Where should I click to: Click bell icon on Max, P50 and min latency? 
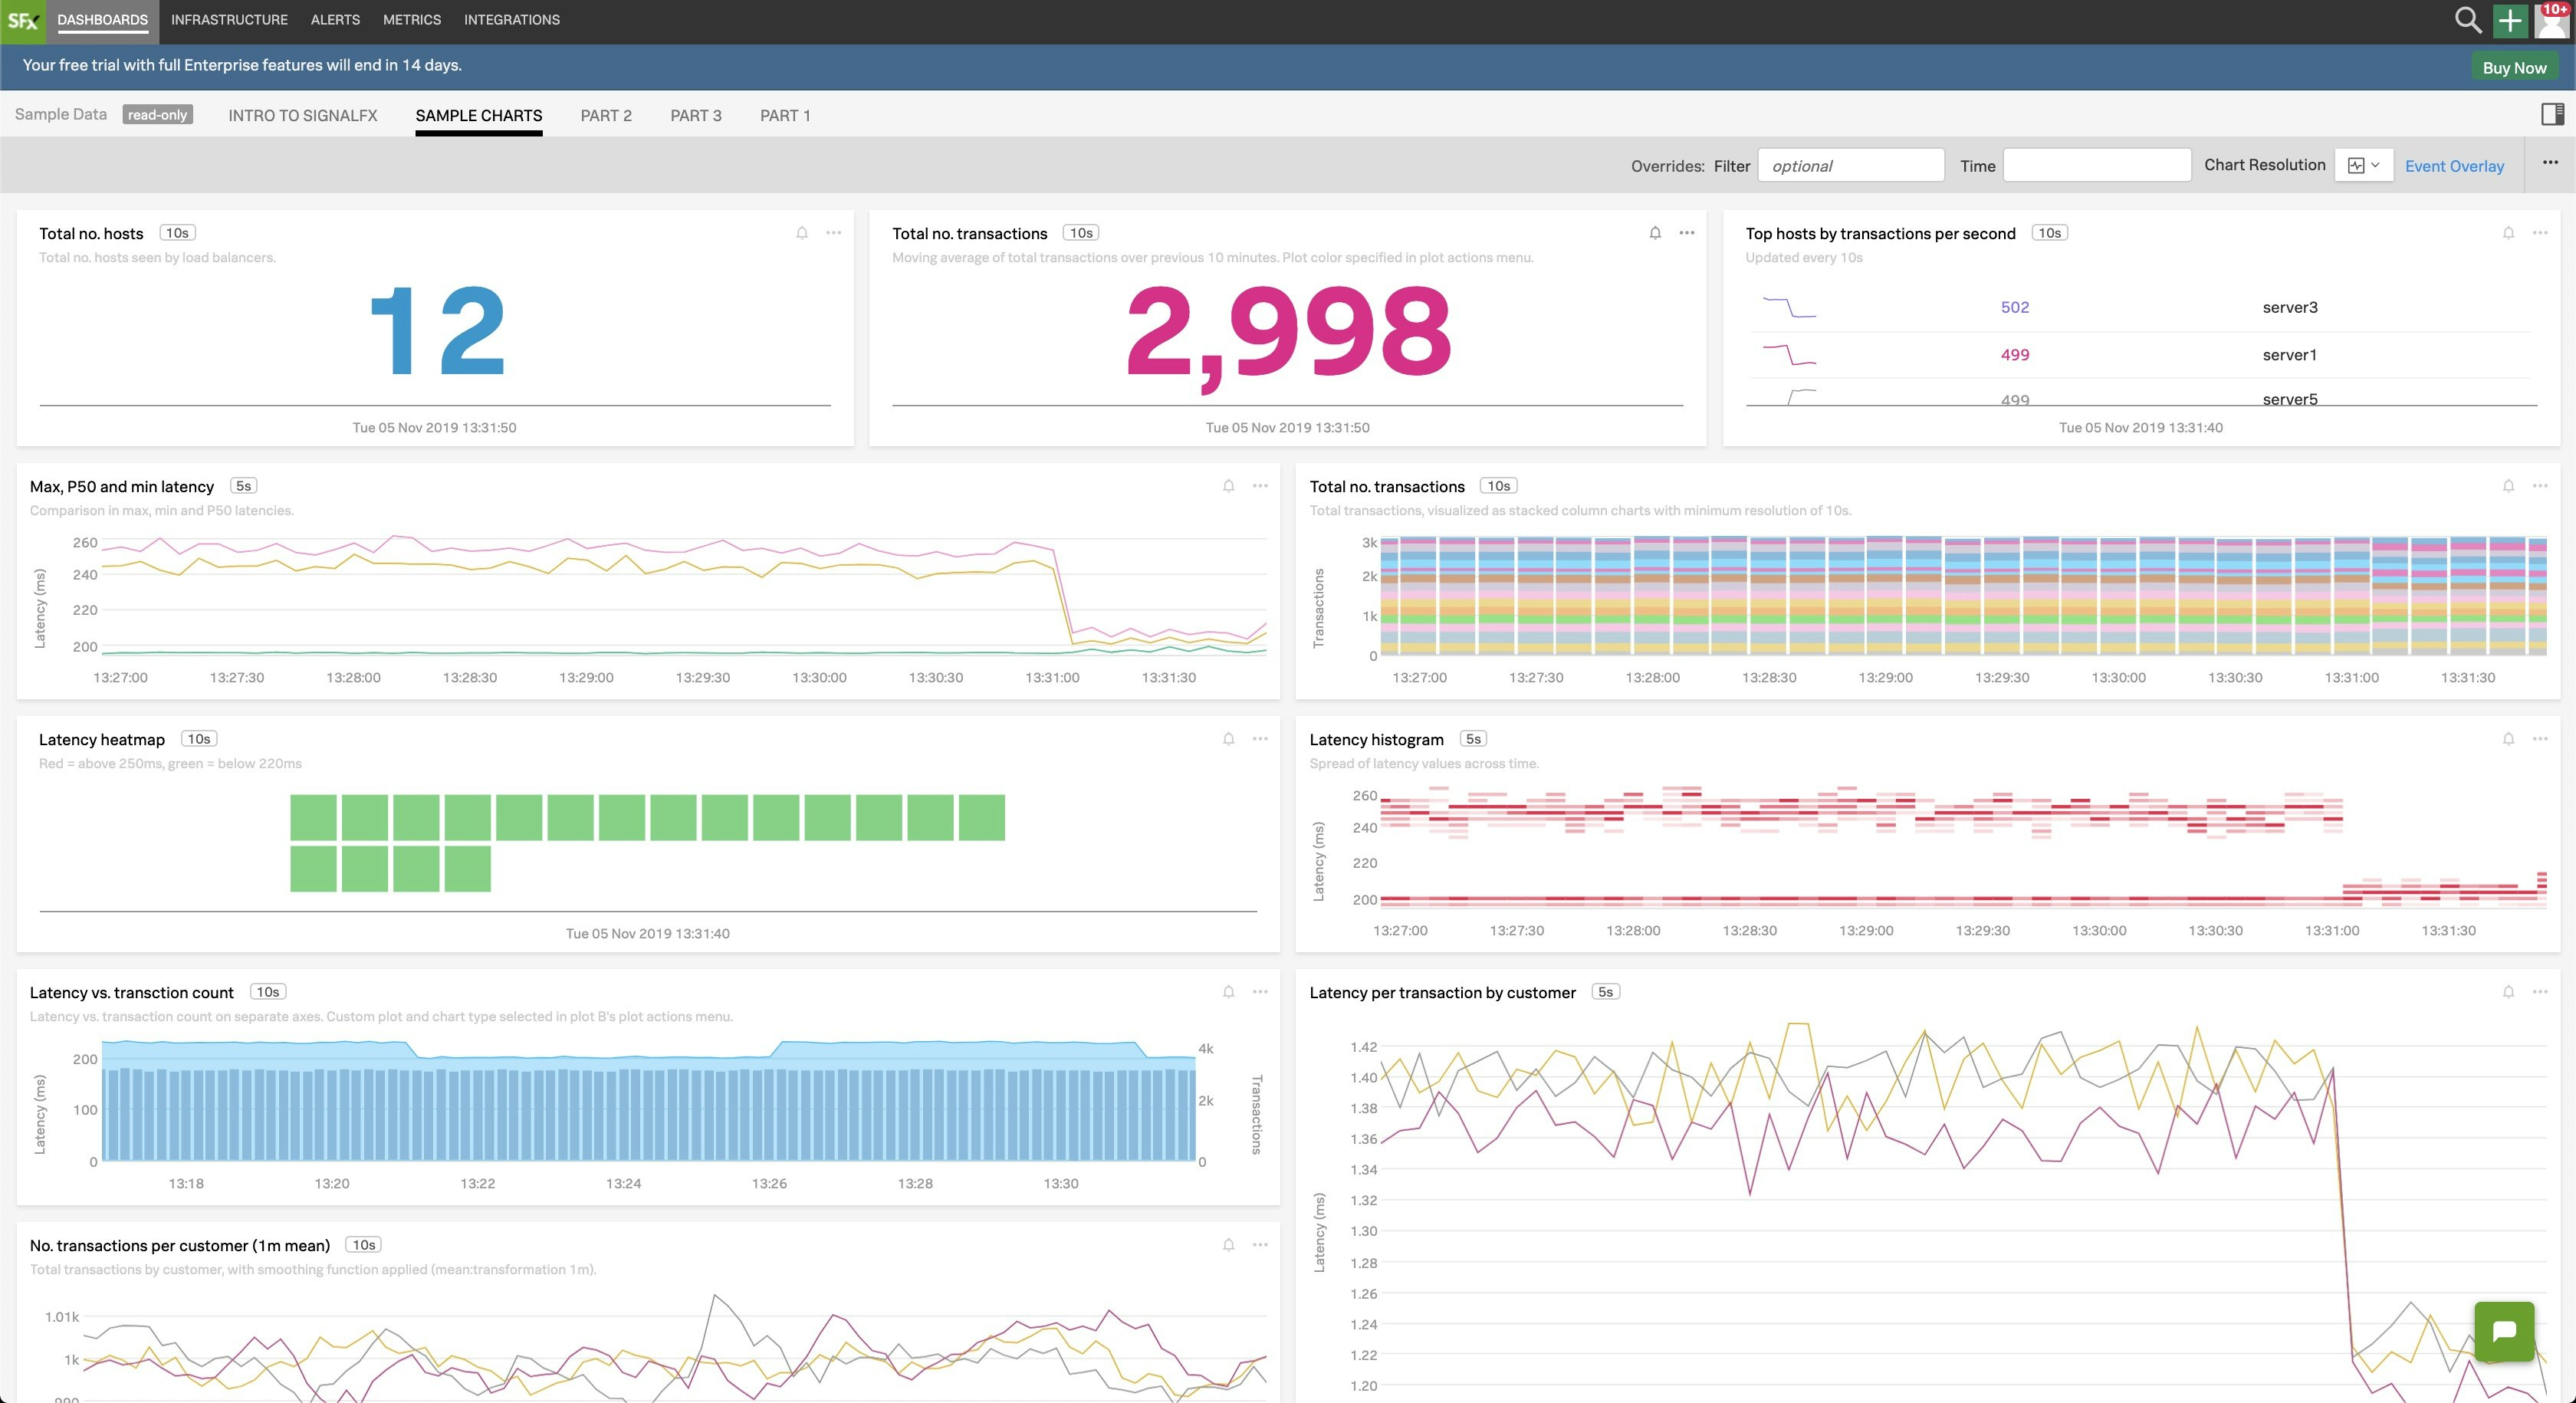pyautogui.click(x=1229, y=486)
